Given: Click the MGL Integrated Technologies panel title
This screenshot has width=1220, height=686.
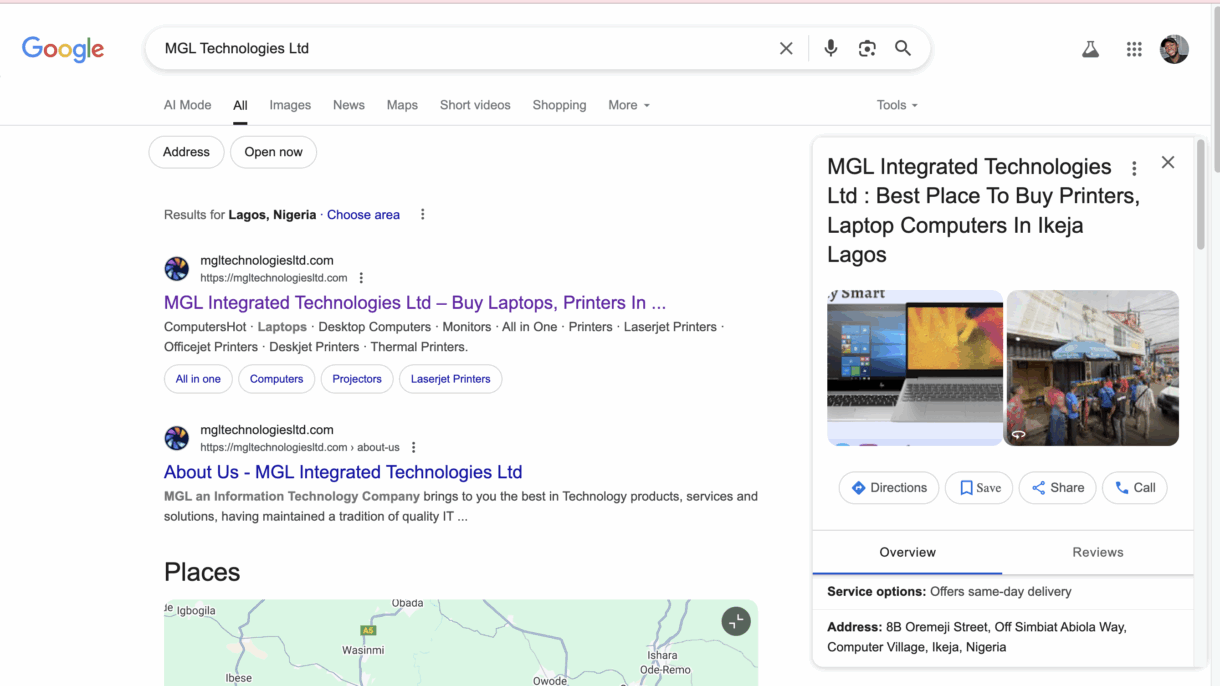Looking at the screenshot, I should click(x=983, y=210).
